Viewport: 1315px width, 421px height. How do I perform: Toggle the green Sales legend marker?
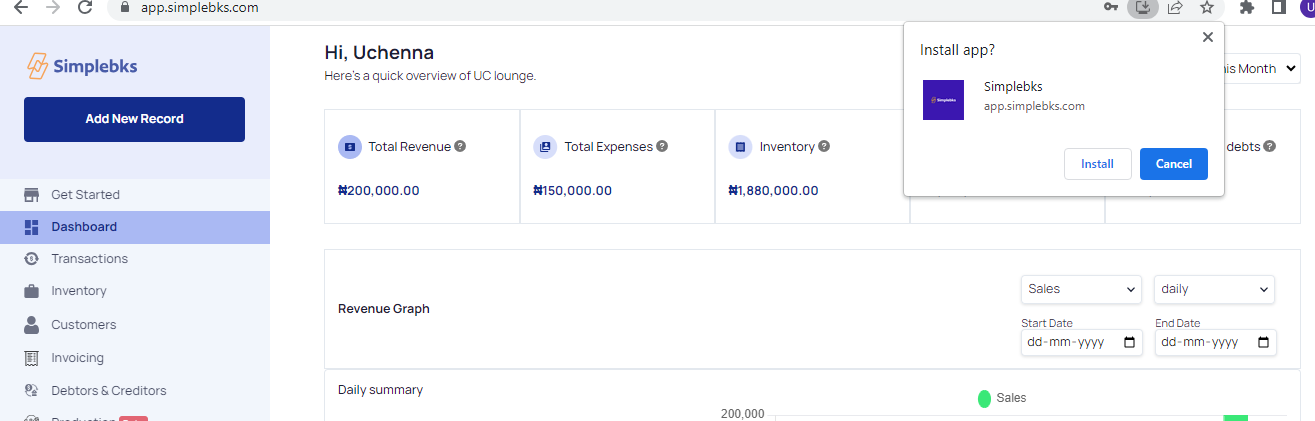(984, 399)
